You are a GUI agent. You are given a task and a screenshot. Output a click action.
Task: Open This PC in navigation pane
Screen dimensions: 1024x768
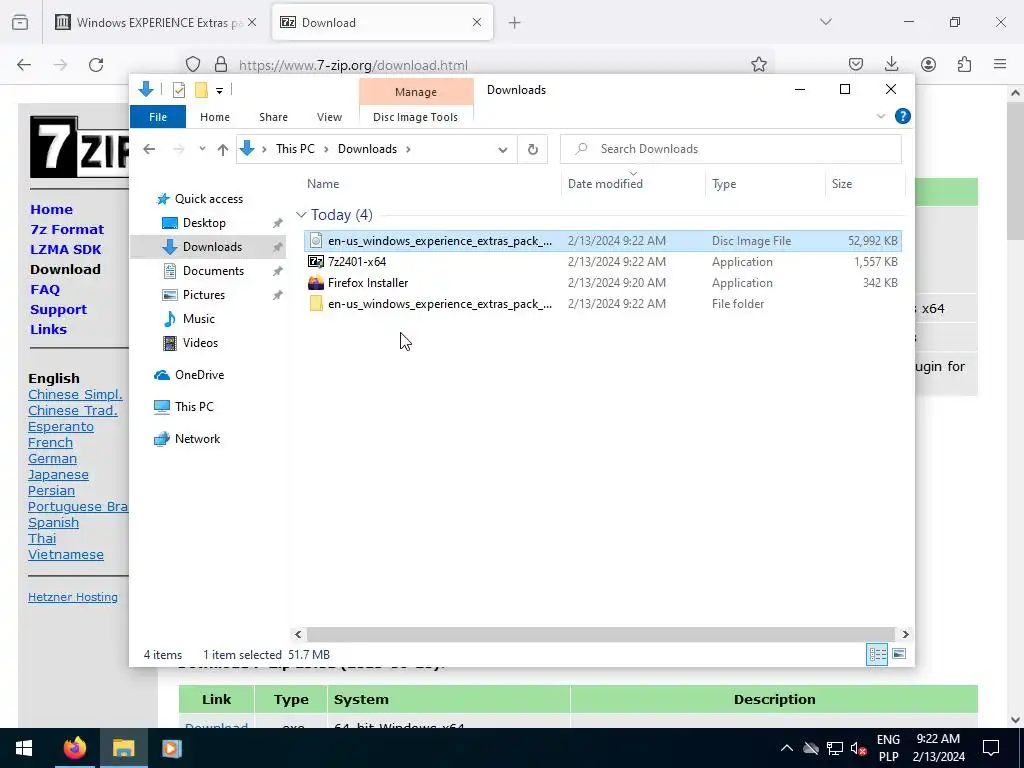[x=194, y=406]
